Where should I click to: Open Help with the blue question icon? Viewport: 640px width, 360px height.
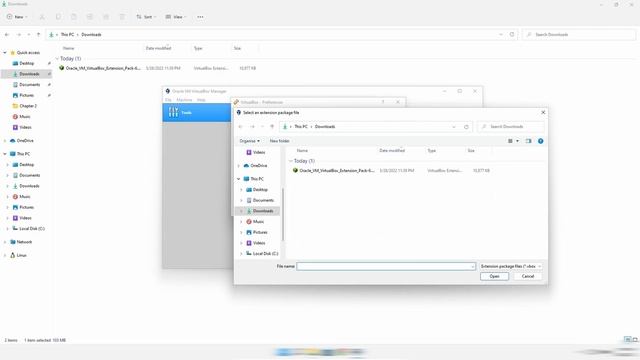(x=540, y=141)
